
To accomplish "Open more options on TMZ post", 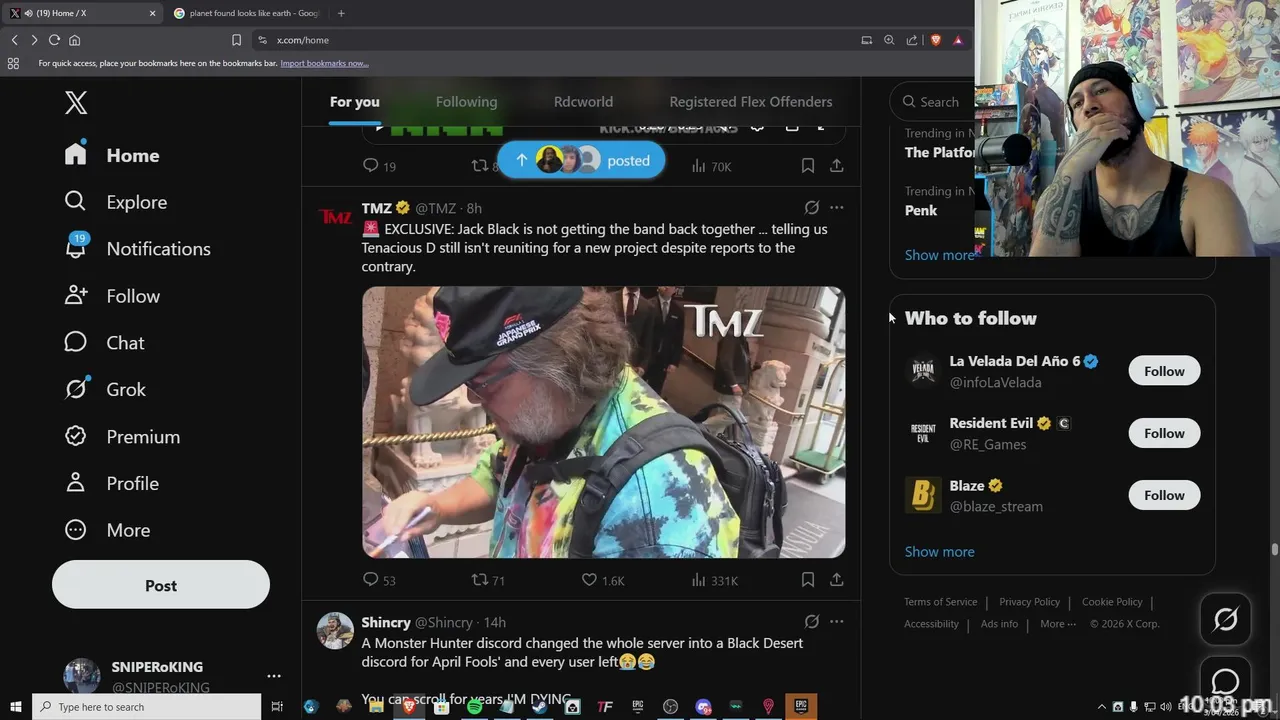I will (x=837, y=208).
